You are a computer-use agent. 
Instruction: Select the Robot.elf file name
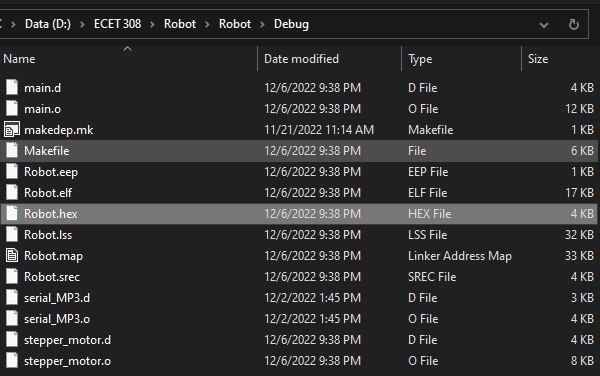click(x=48, y=193)
